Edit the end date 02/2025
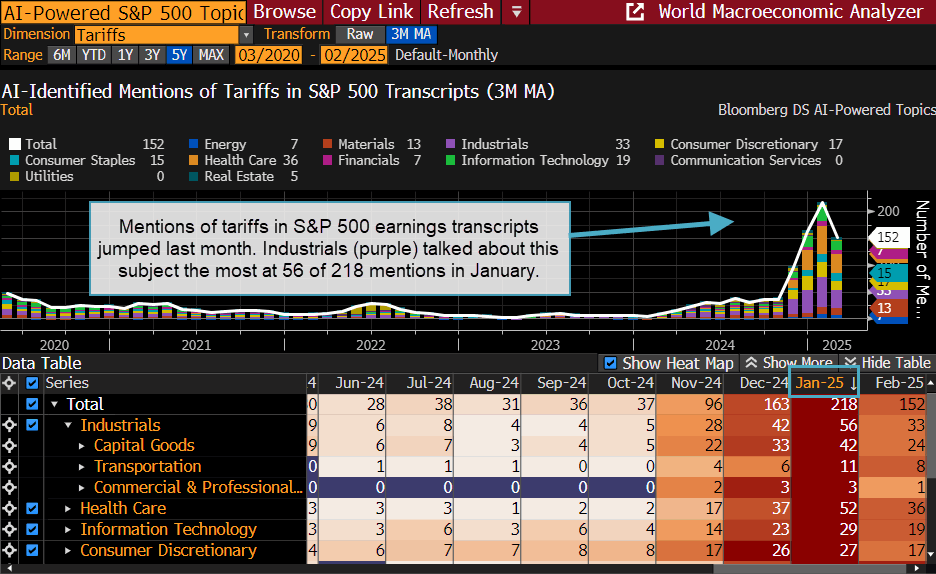The image size is (936, 574). [x=354, y=55]
